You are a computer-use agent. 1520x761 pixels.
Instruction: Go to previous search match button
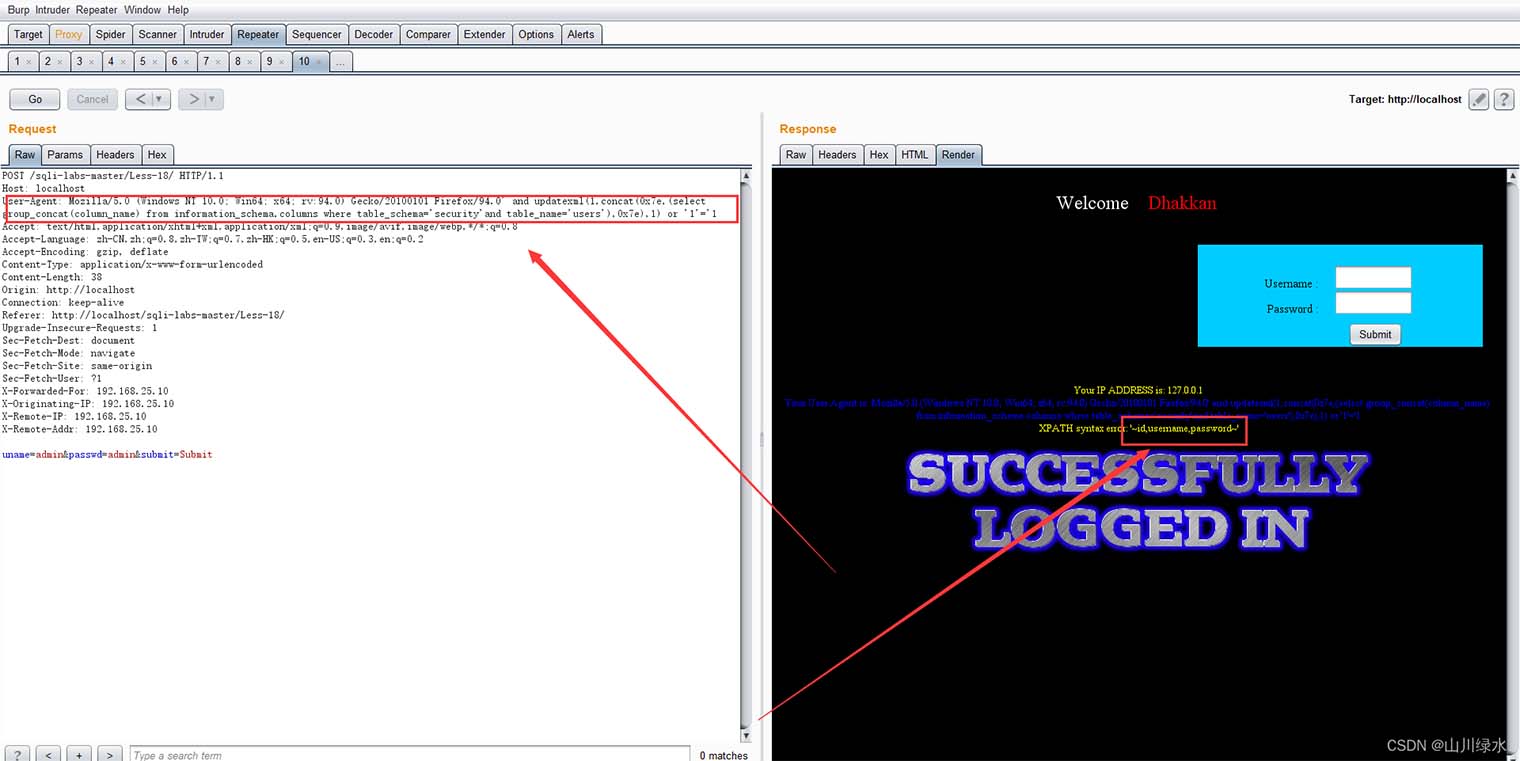49,754
